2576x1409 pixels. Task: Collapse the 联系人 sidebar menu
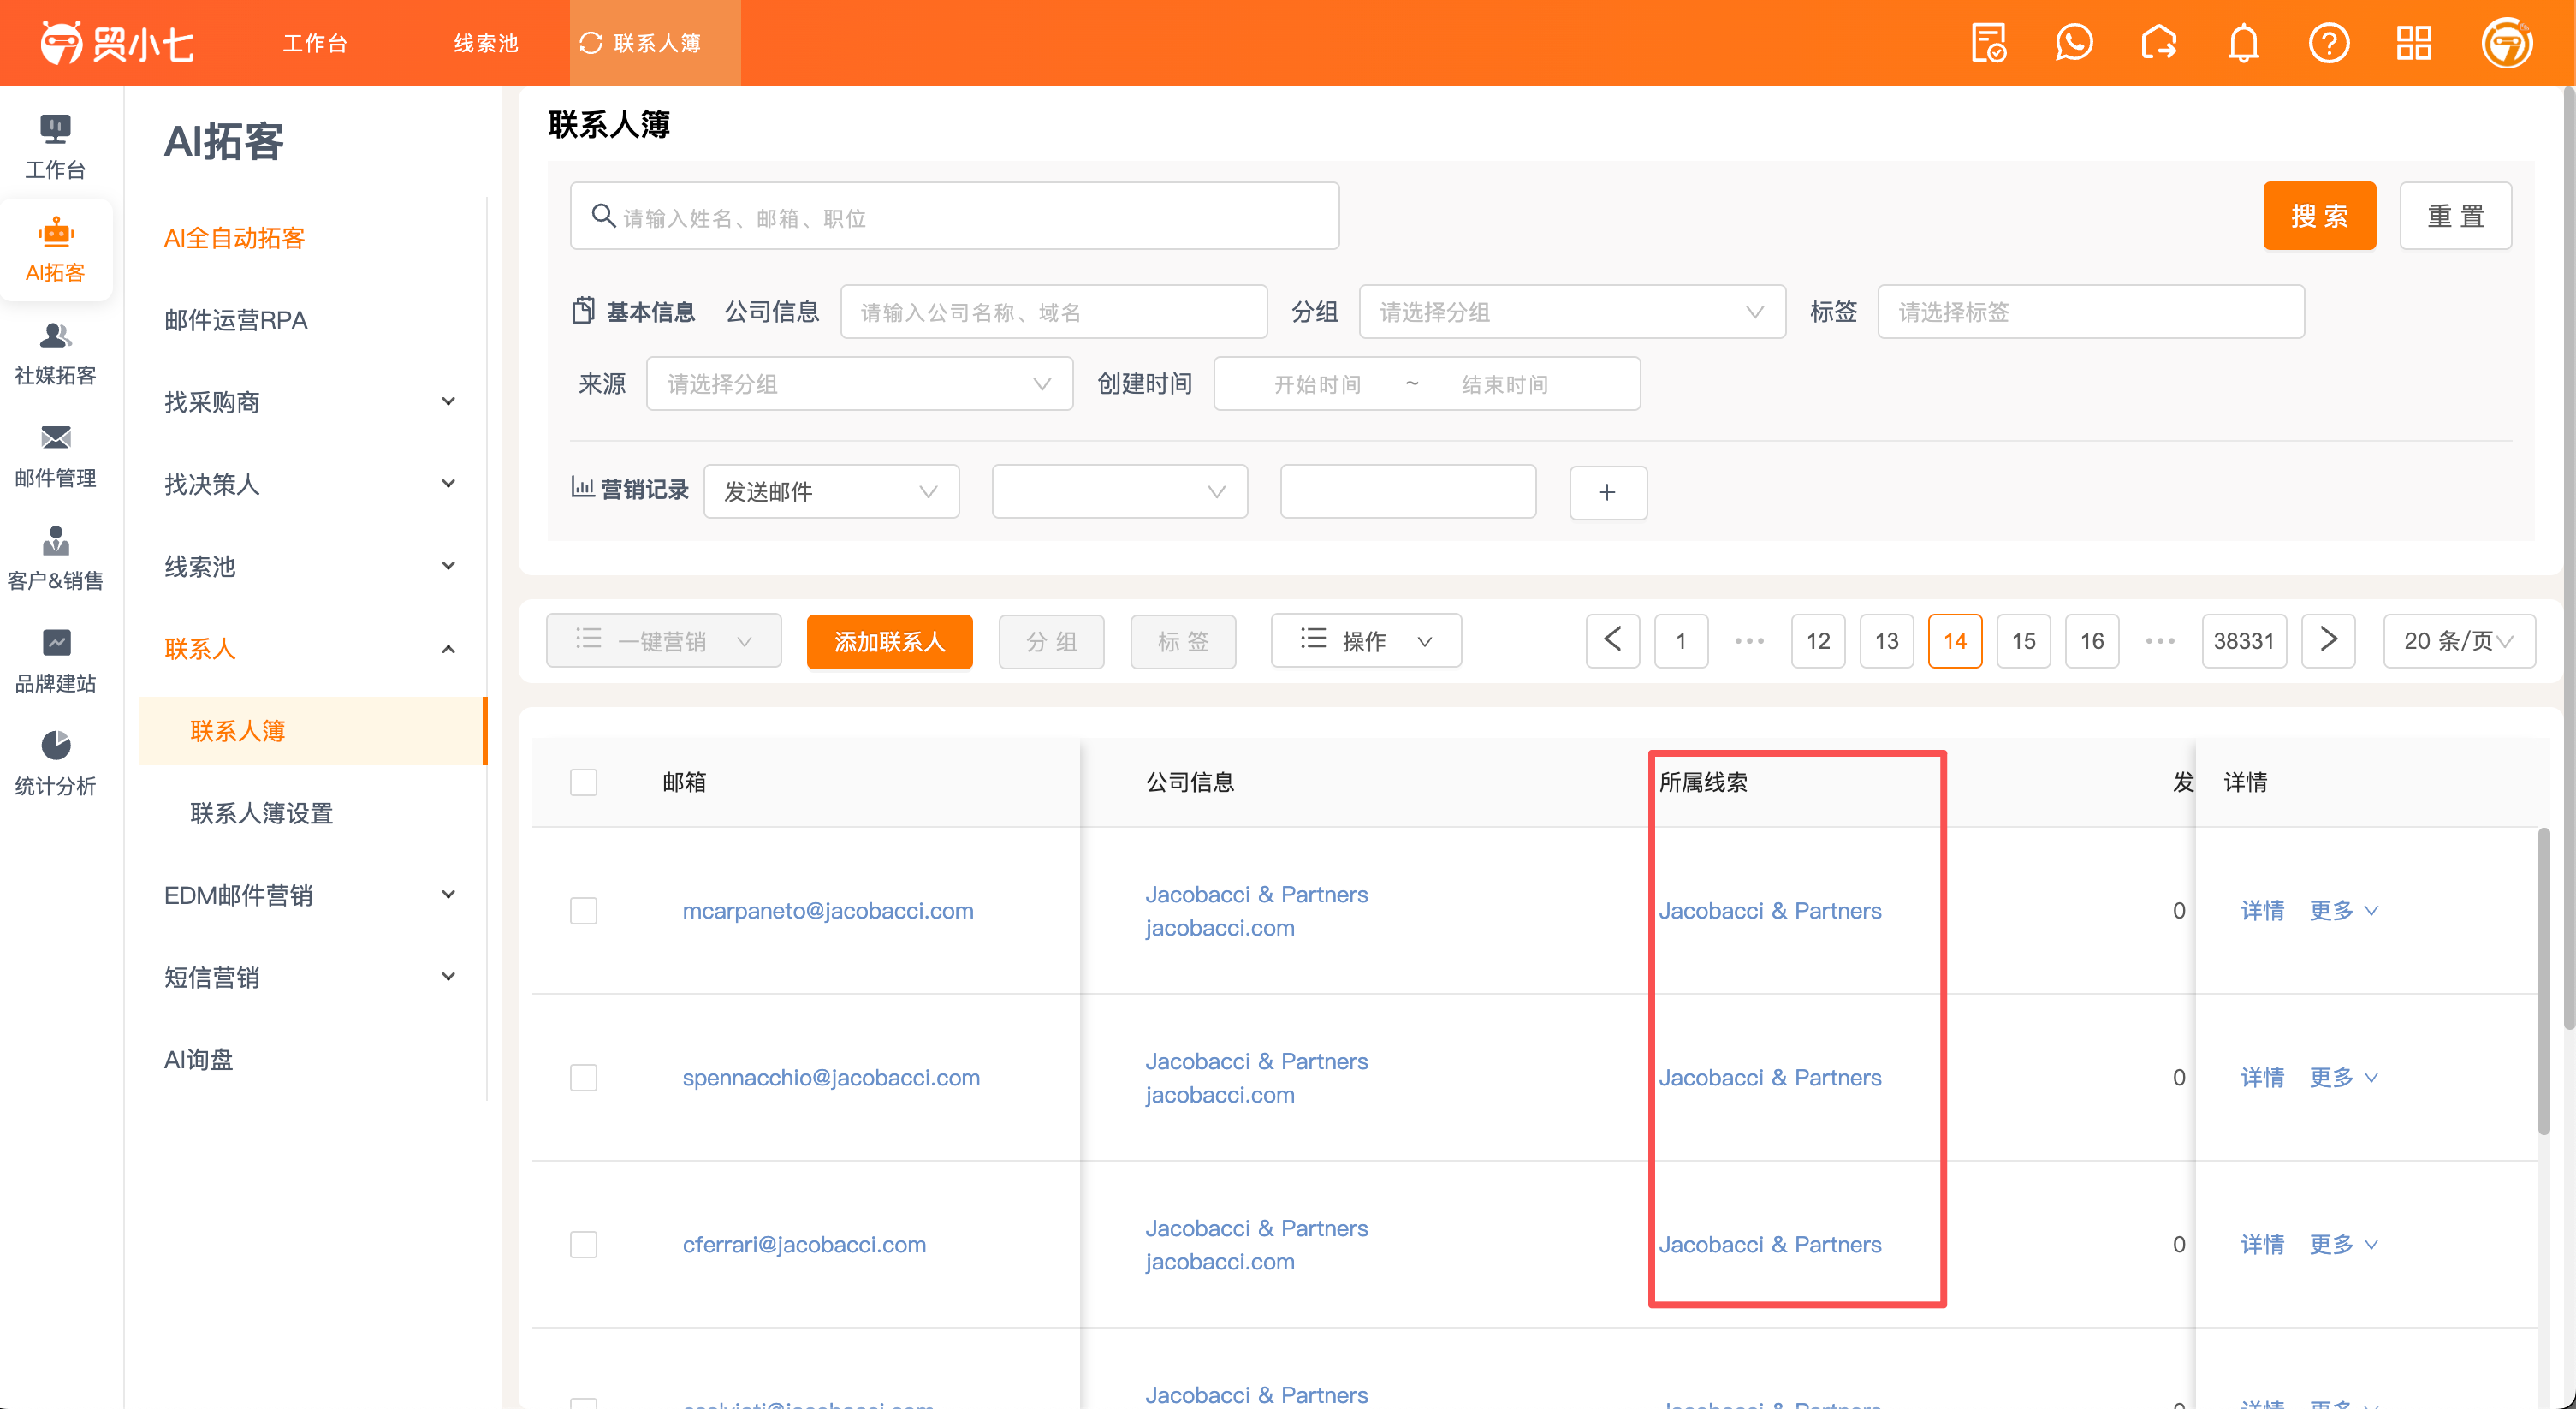click(311, 648)
